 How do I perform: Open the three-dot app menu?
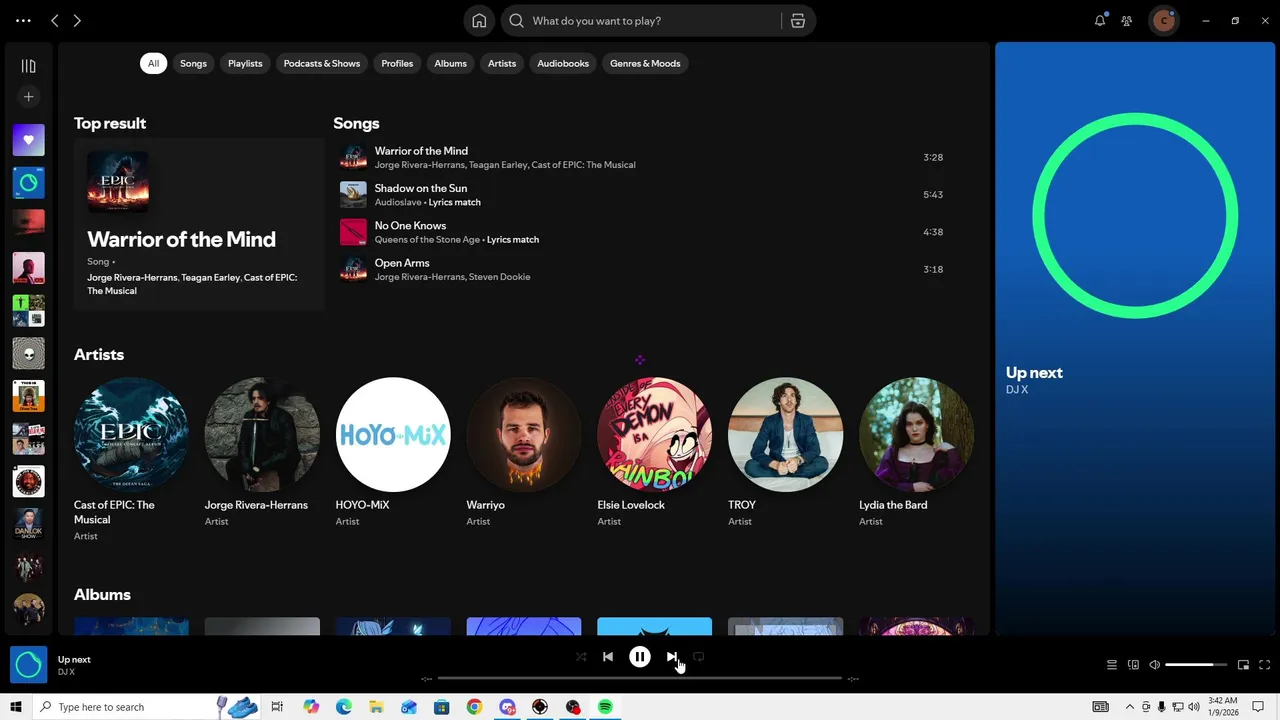23,21
